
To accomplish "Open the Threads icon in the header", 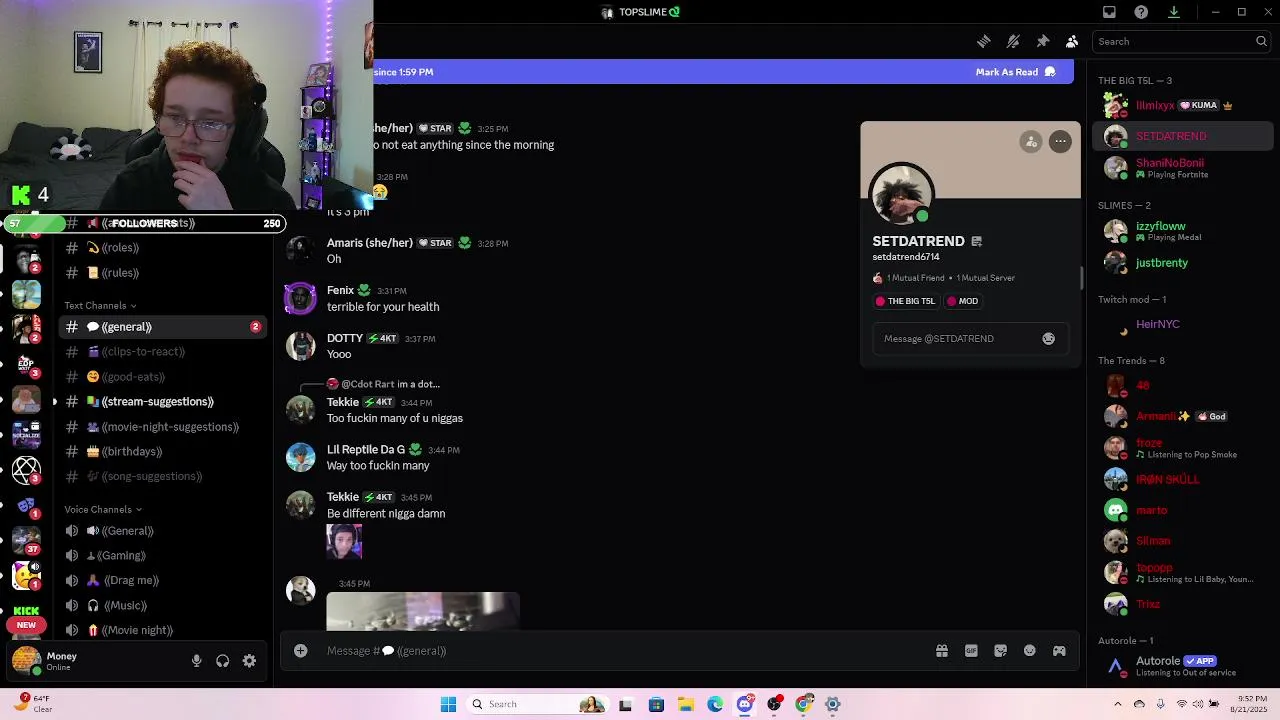I will click(x=984, y=41).
